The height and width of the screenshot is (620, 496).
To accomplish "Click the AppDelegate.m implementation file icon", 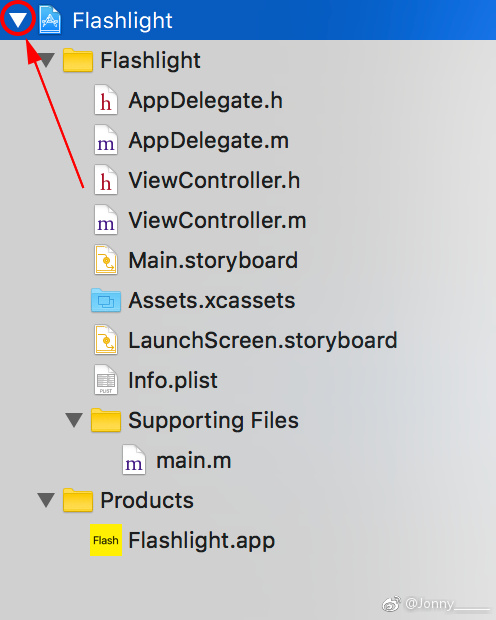I will click(106, 140).
